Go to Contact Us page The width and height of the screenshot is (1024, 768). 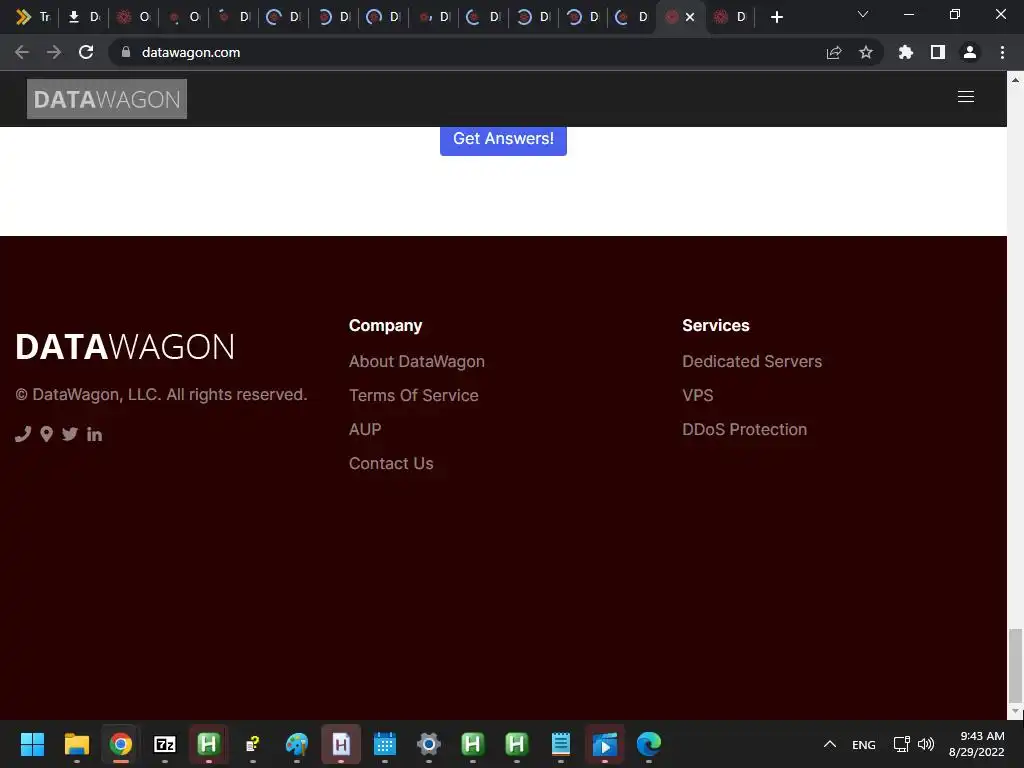(391, 463)
